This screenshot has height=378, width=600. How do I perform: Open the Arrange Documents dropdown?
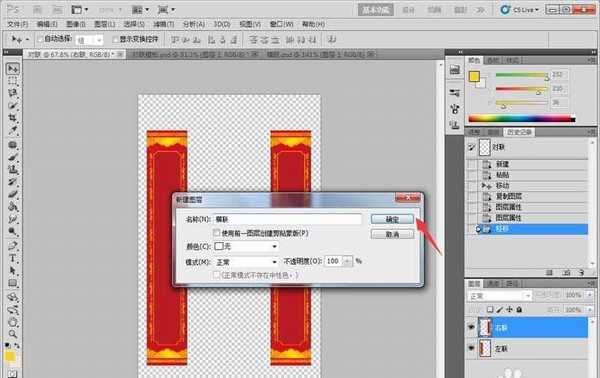click(140, 10)
